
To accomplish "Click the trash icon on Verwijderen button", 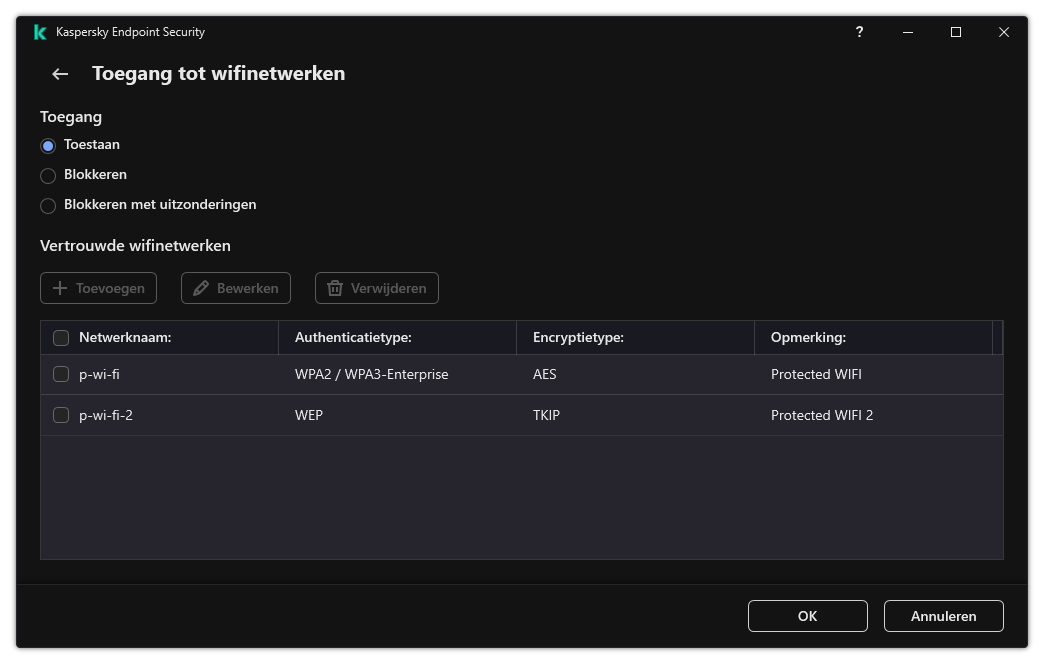I will tap(335, 288).
